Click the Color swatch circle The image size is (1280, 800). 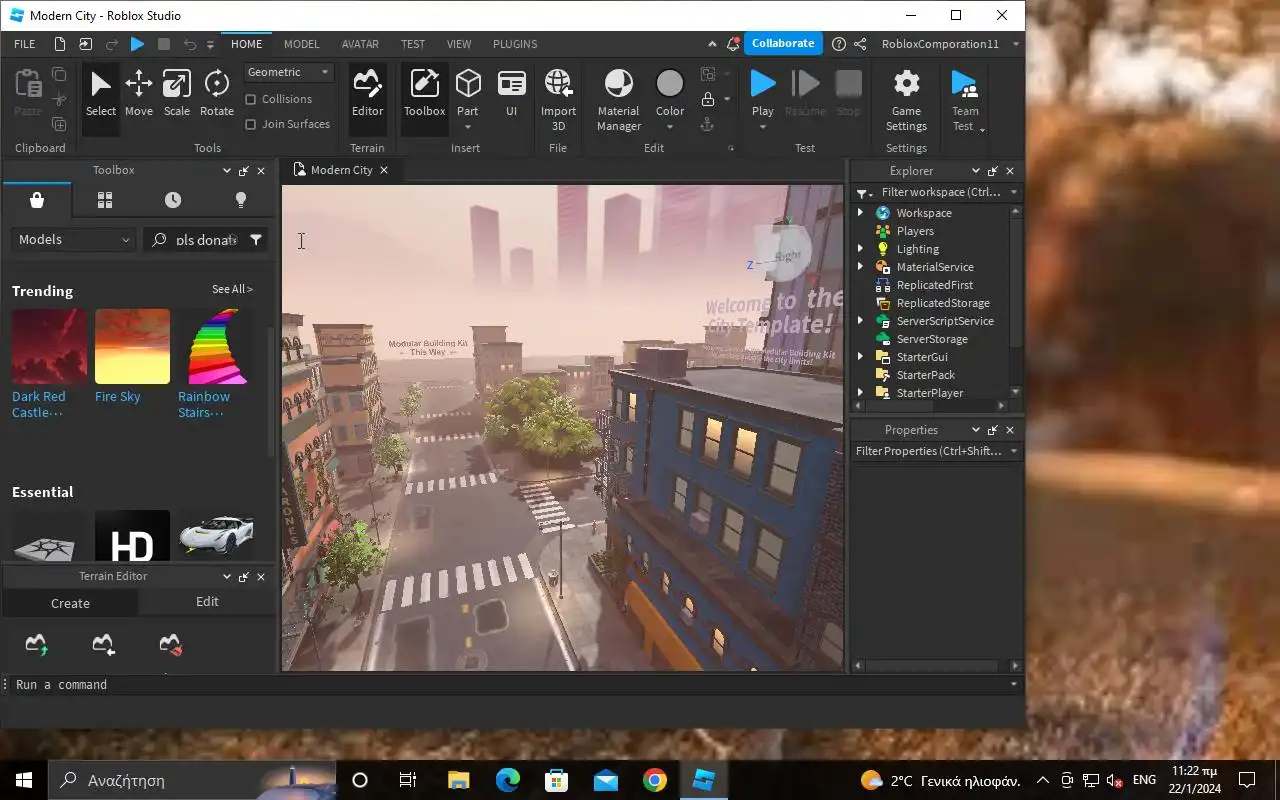pyautogui.click(x=670, y=83)
